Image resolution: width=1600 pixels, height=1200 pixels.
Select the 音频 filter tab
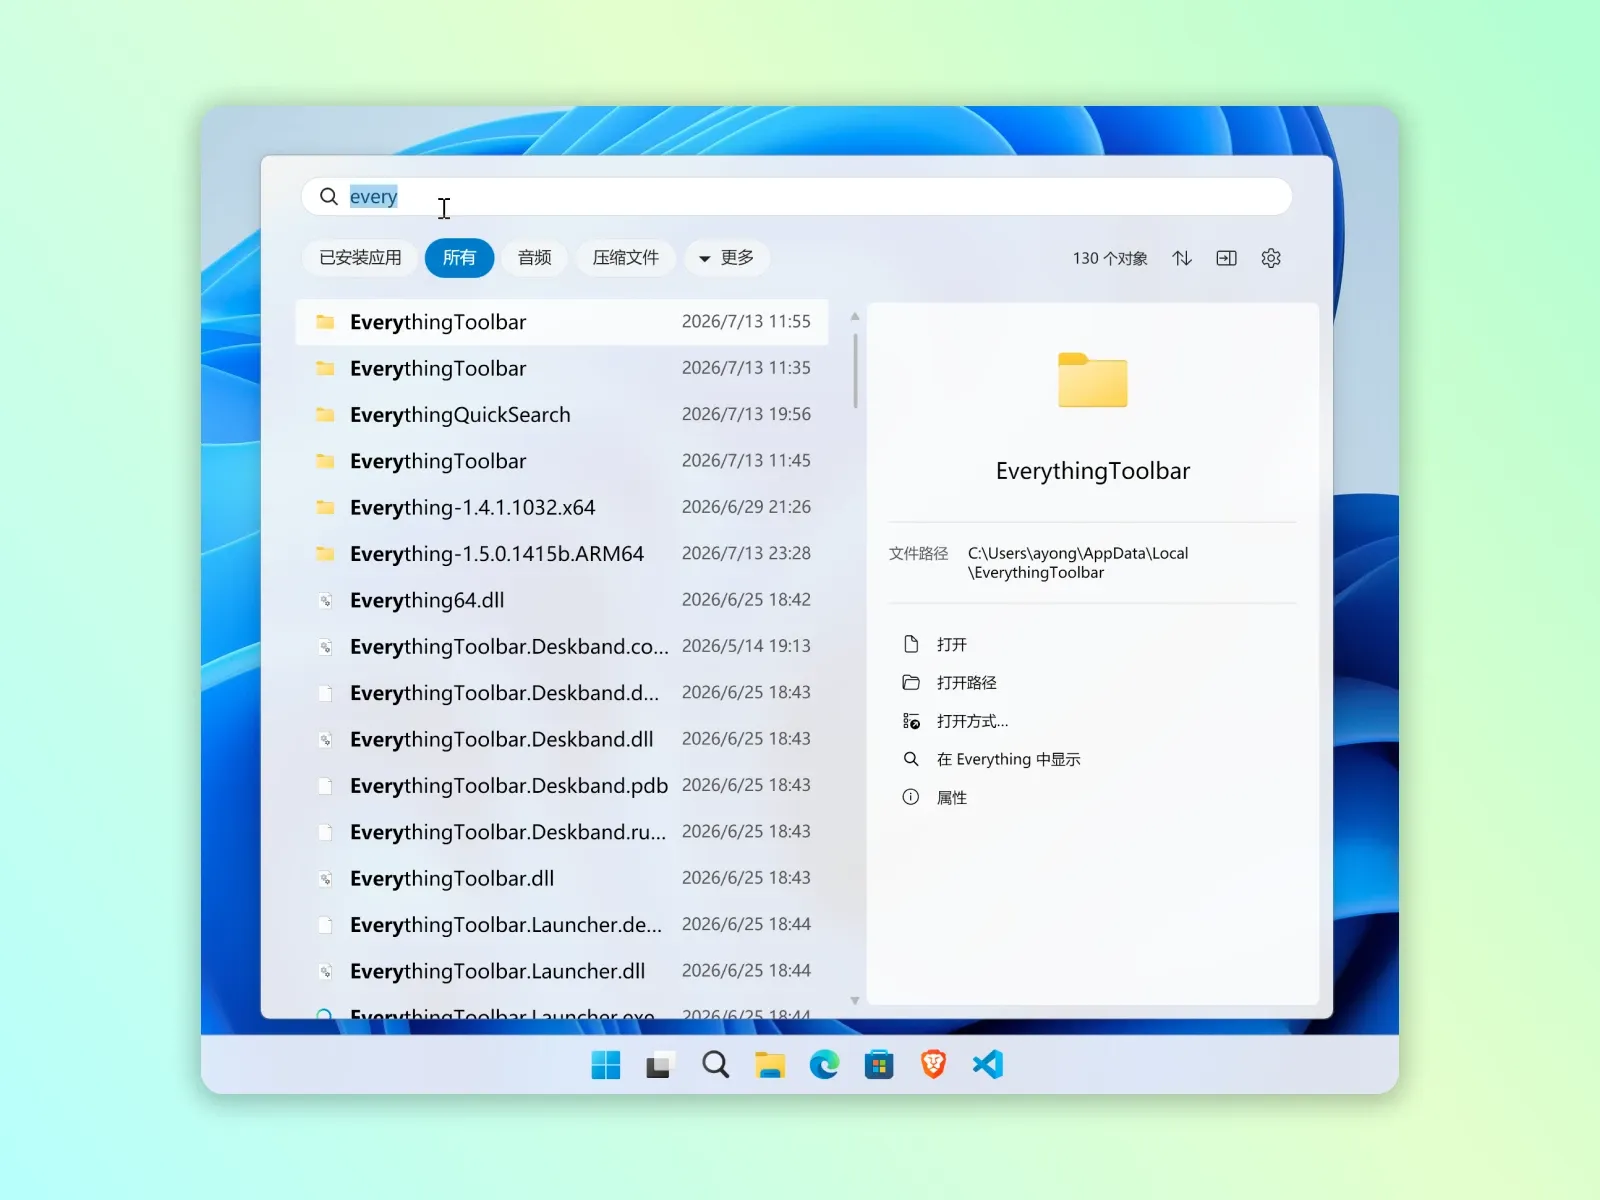pos(535,258)
